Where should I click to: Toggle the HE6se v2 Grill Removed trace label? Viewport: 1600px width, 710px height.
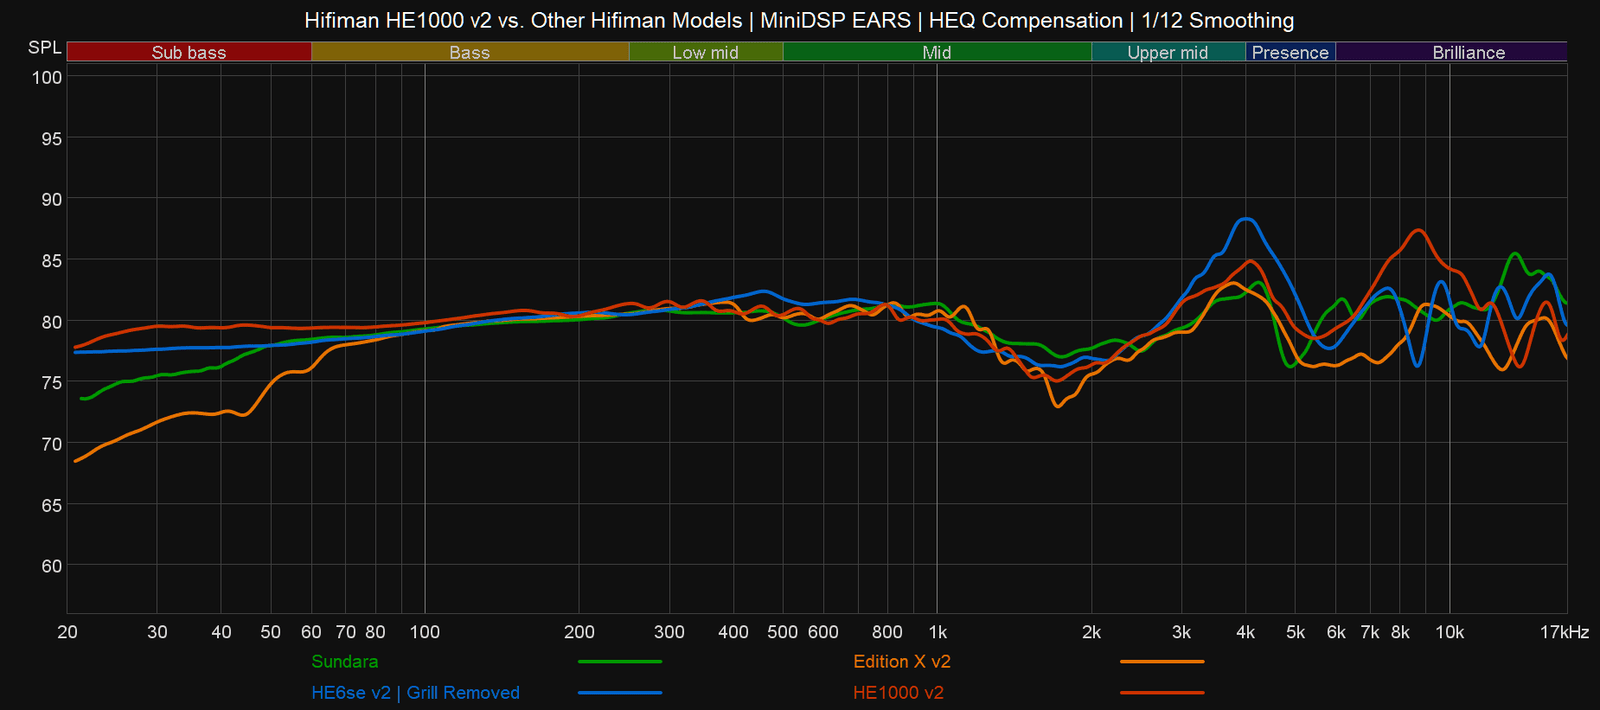click(415, 693)
